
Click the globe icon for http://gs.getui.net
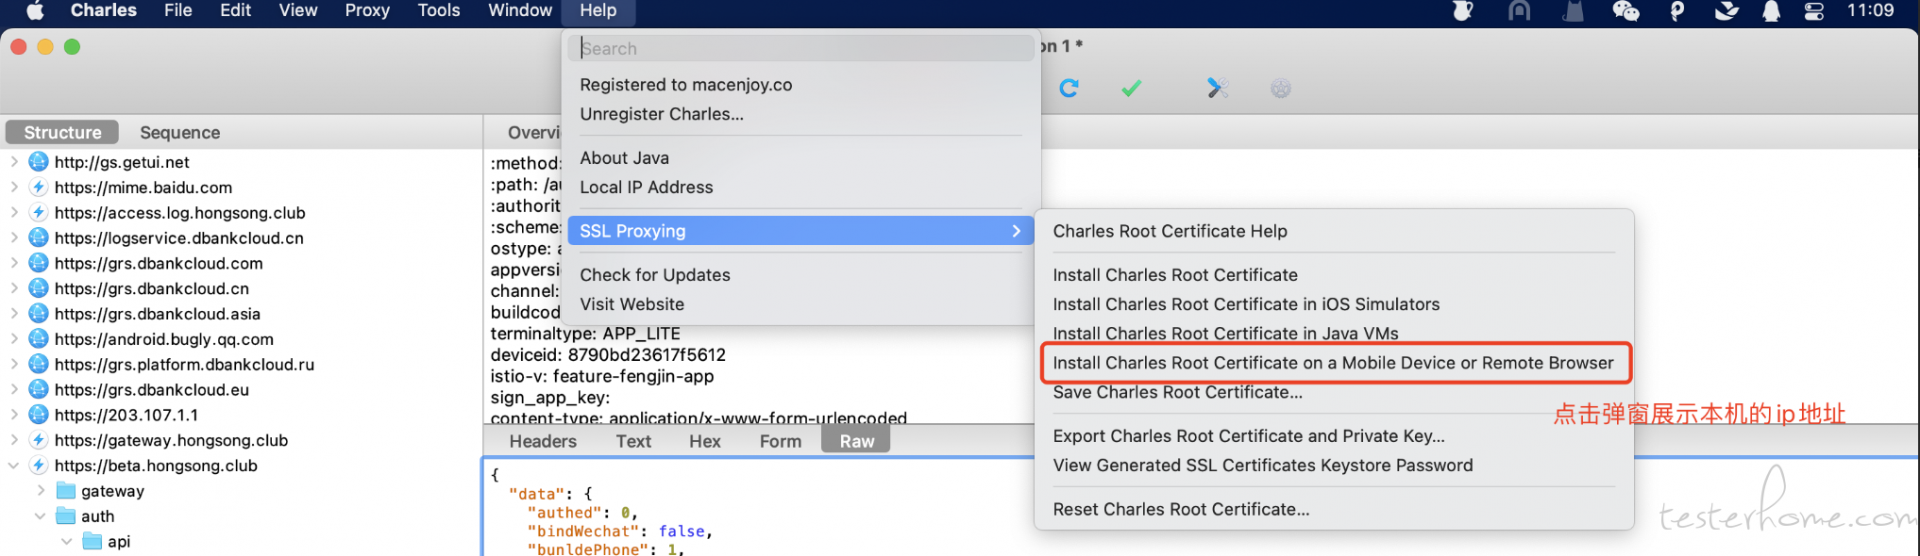39,162
